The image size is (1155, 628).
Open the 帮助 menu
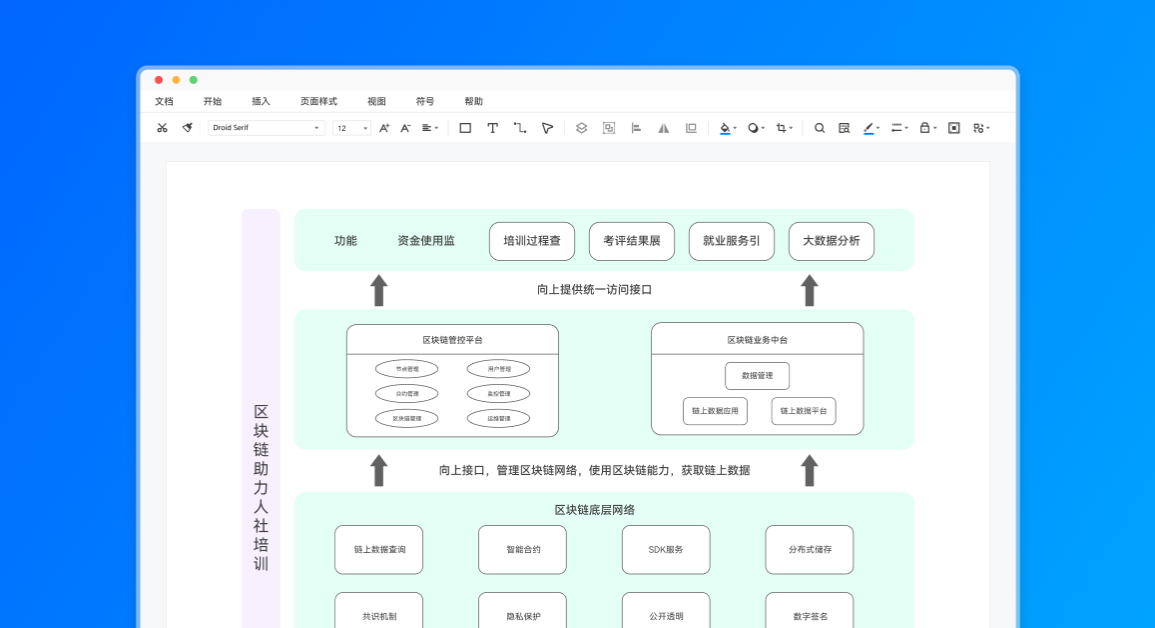474,102
